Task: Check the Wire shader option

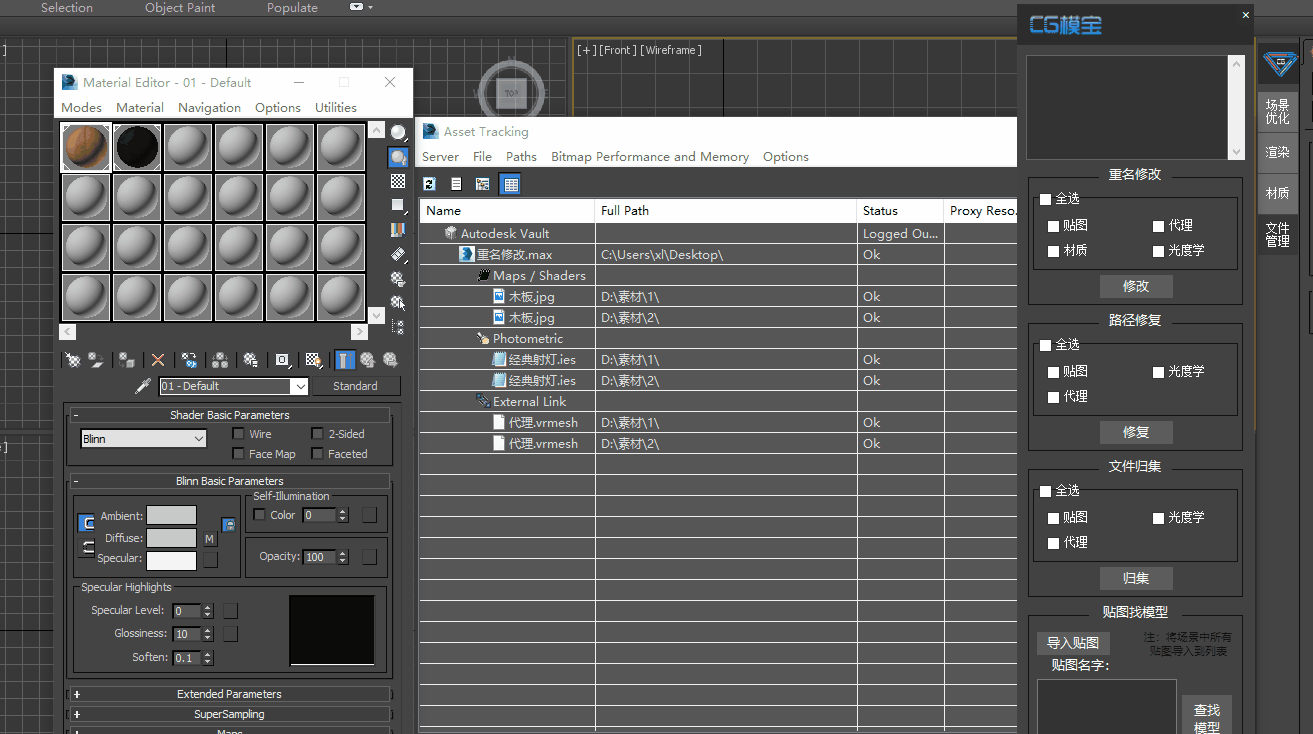Action: (x=238, y=434)
